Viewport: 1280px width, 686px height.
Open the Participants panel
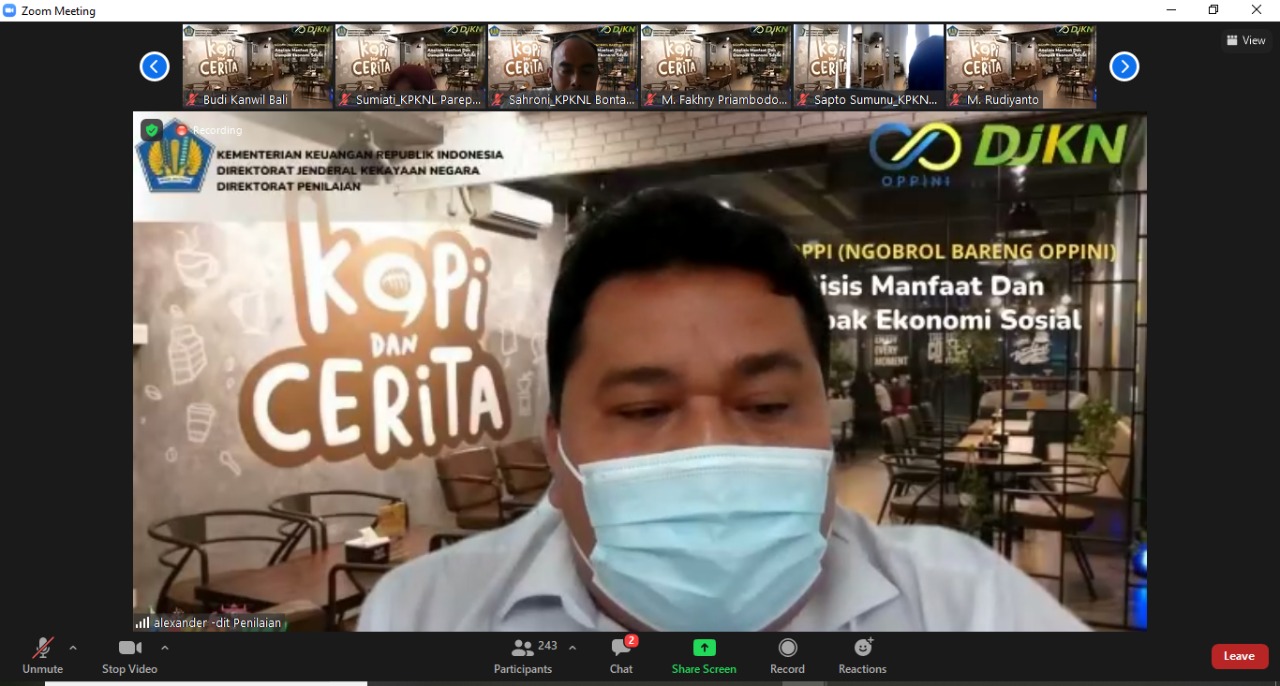523,655
